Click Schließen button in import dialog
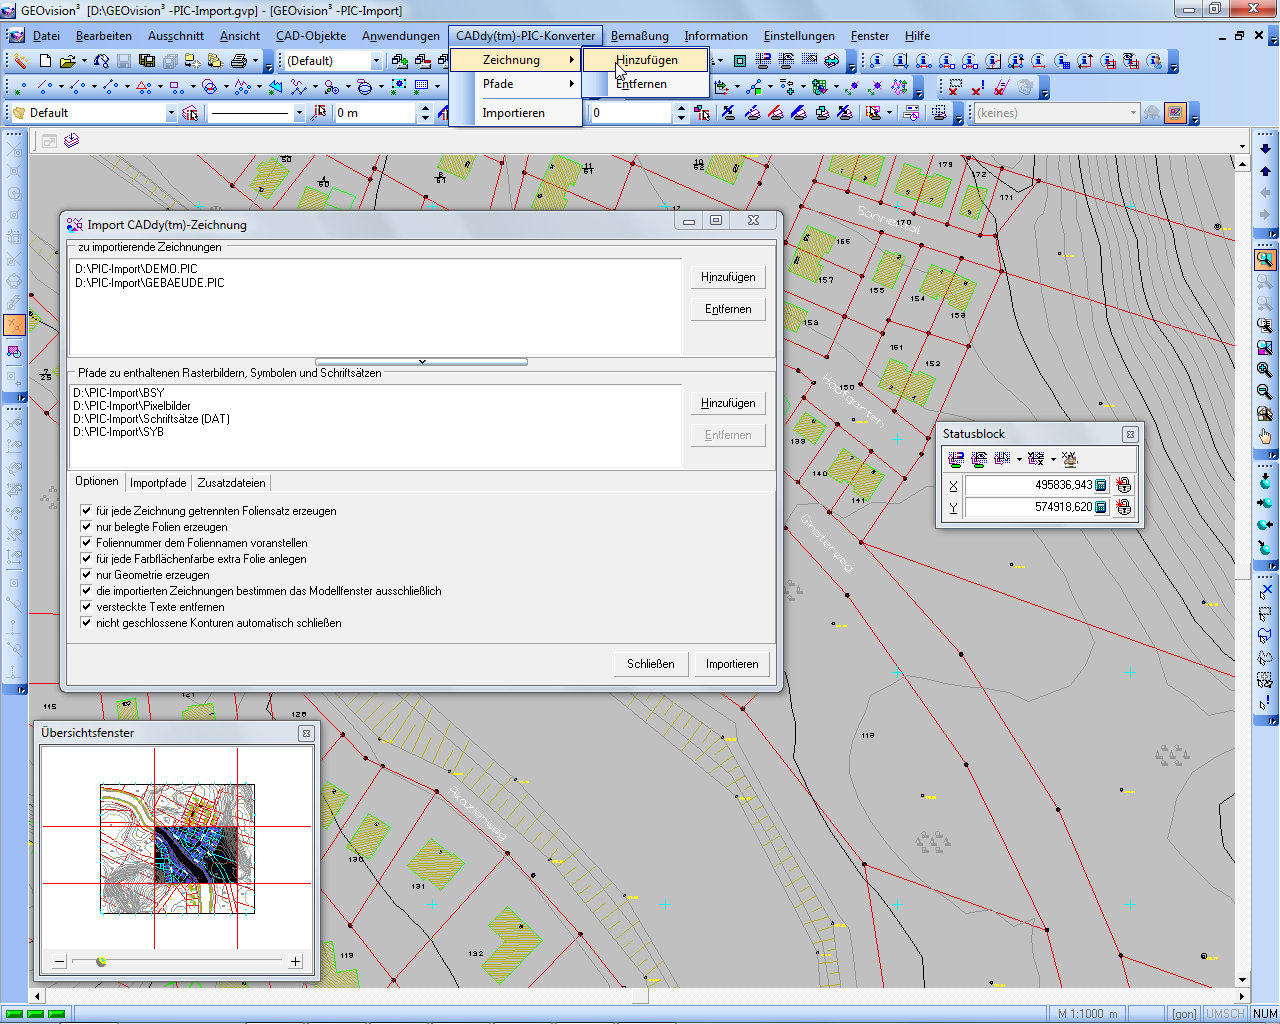Image resolution: width=1280 pixels, height=1024 pixels. point(651,664)
